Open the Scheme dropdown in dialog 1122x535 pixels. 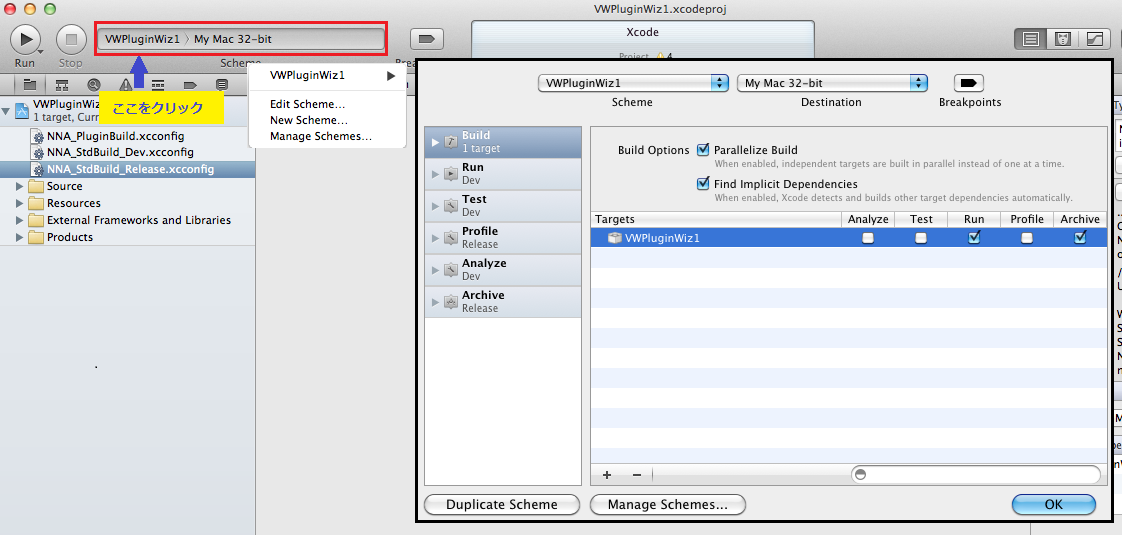point(633,83)
